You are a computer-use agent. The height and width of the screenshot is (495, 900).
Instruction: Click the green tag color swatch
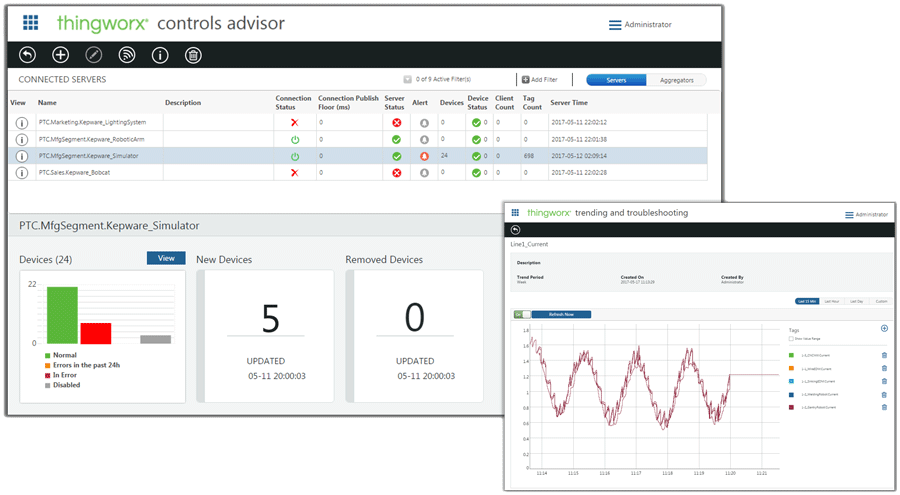tap(792, 355)
